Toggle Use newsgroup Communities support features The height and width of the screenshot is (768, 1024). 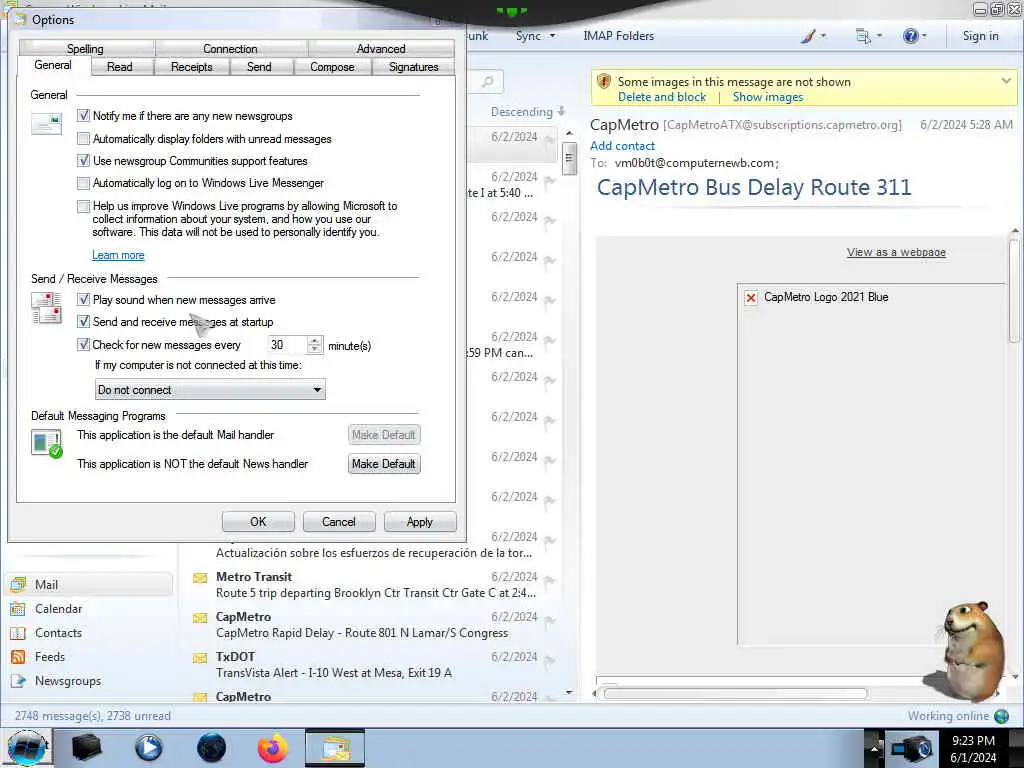point(83,161)
